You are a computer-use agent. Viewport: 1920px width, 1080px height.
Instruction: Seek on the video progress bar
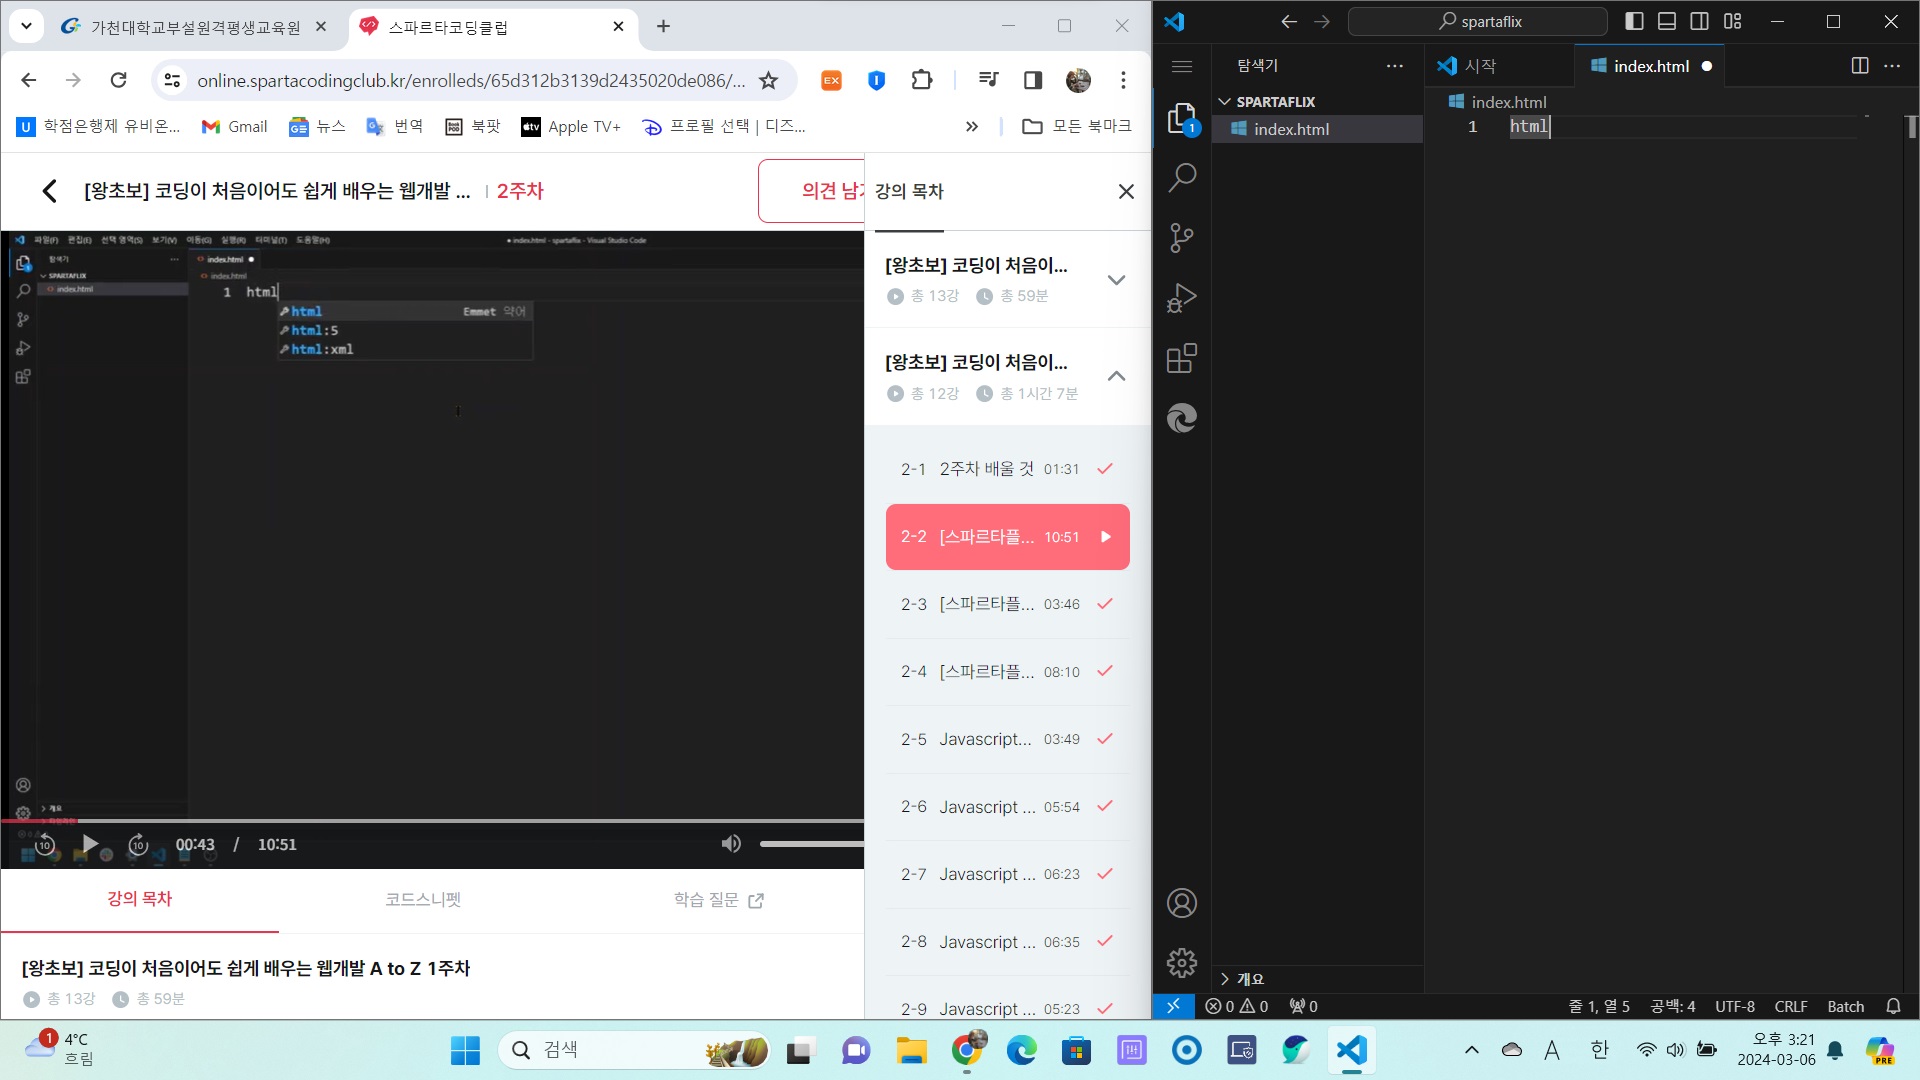pyautogui.click(x=432, y=820)
